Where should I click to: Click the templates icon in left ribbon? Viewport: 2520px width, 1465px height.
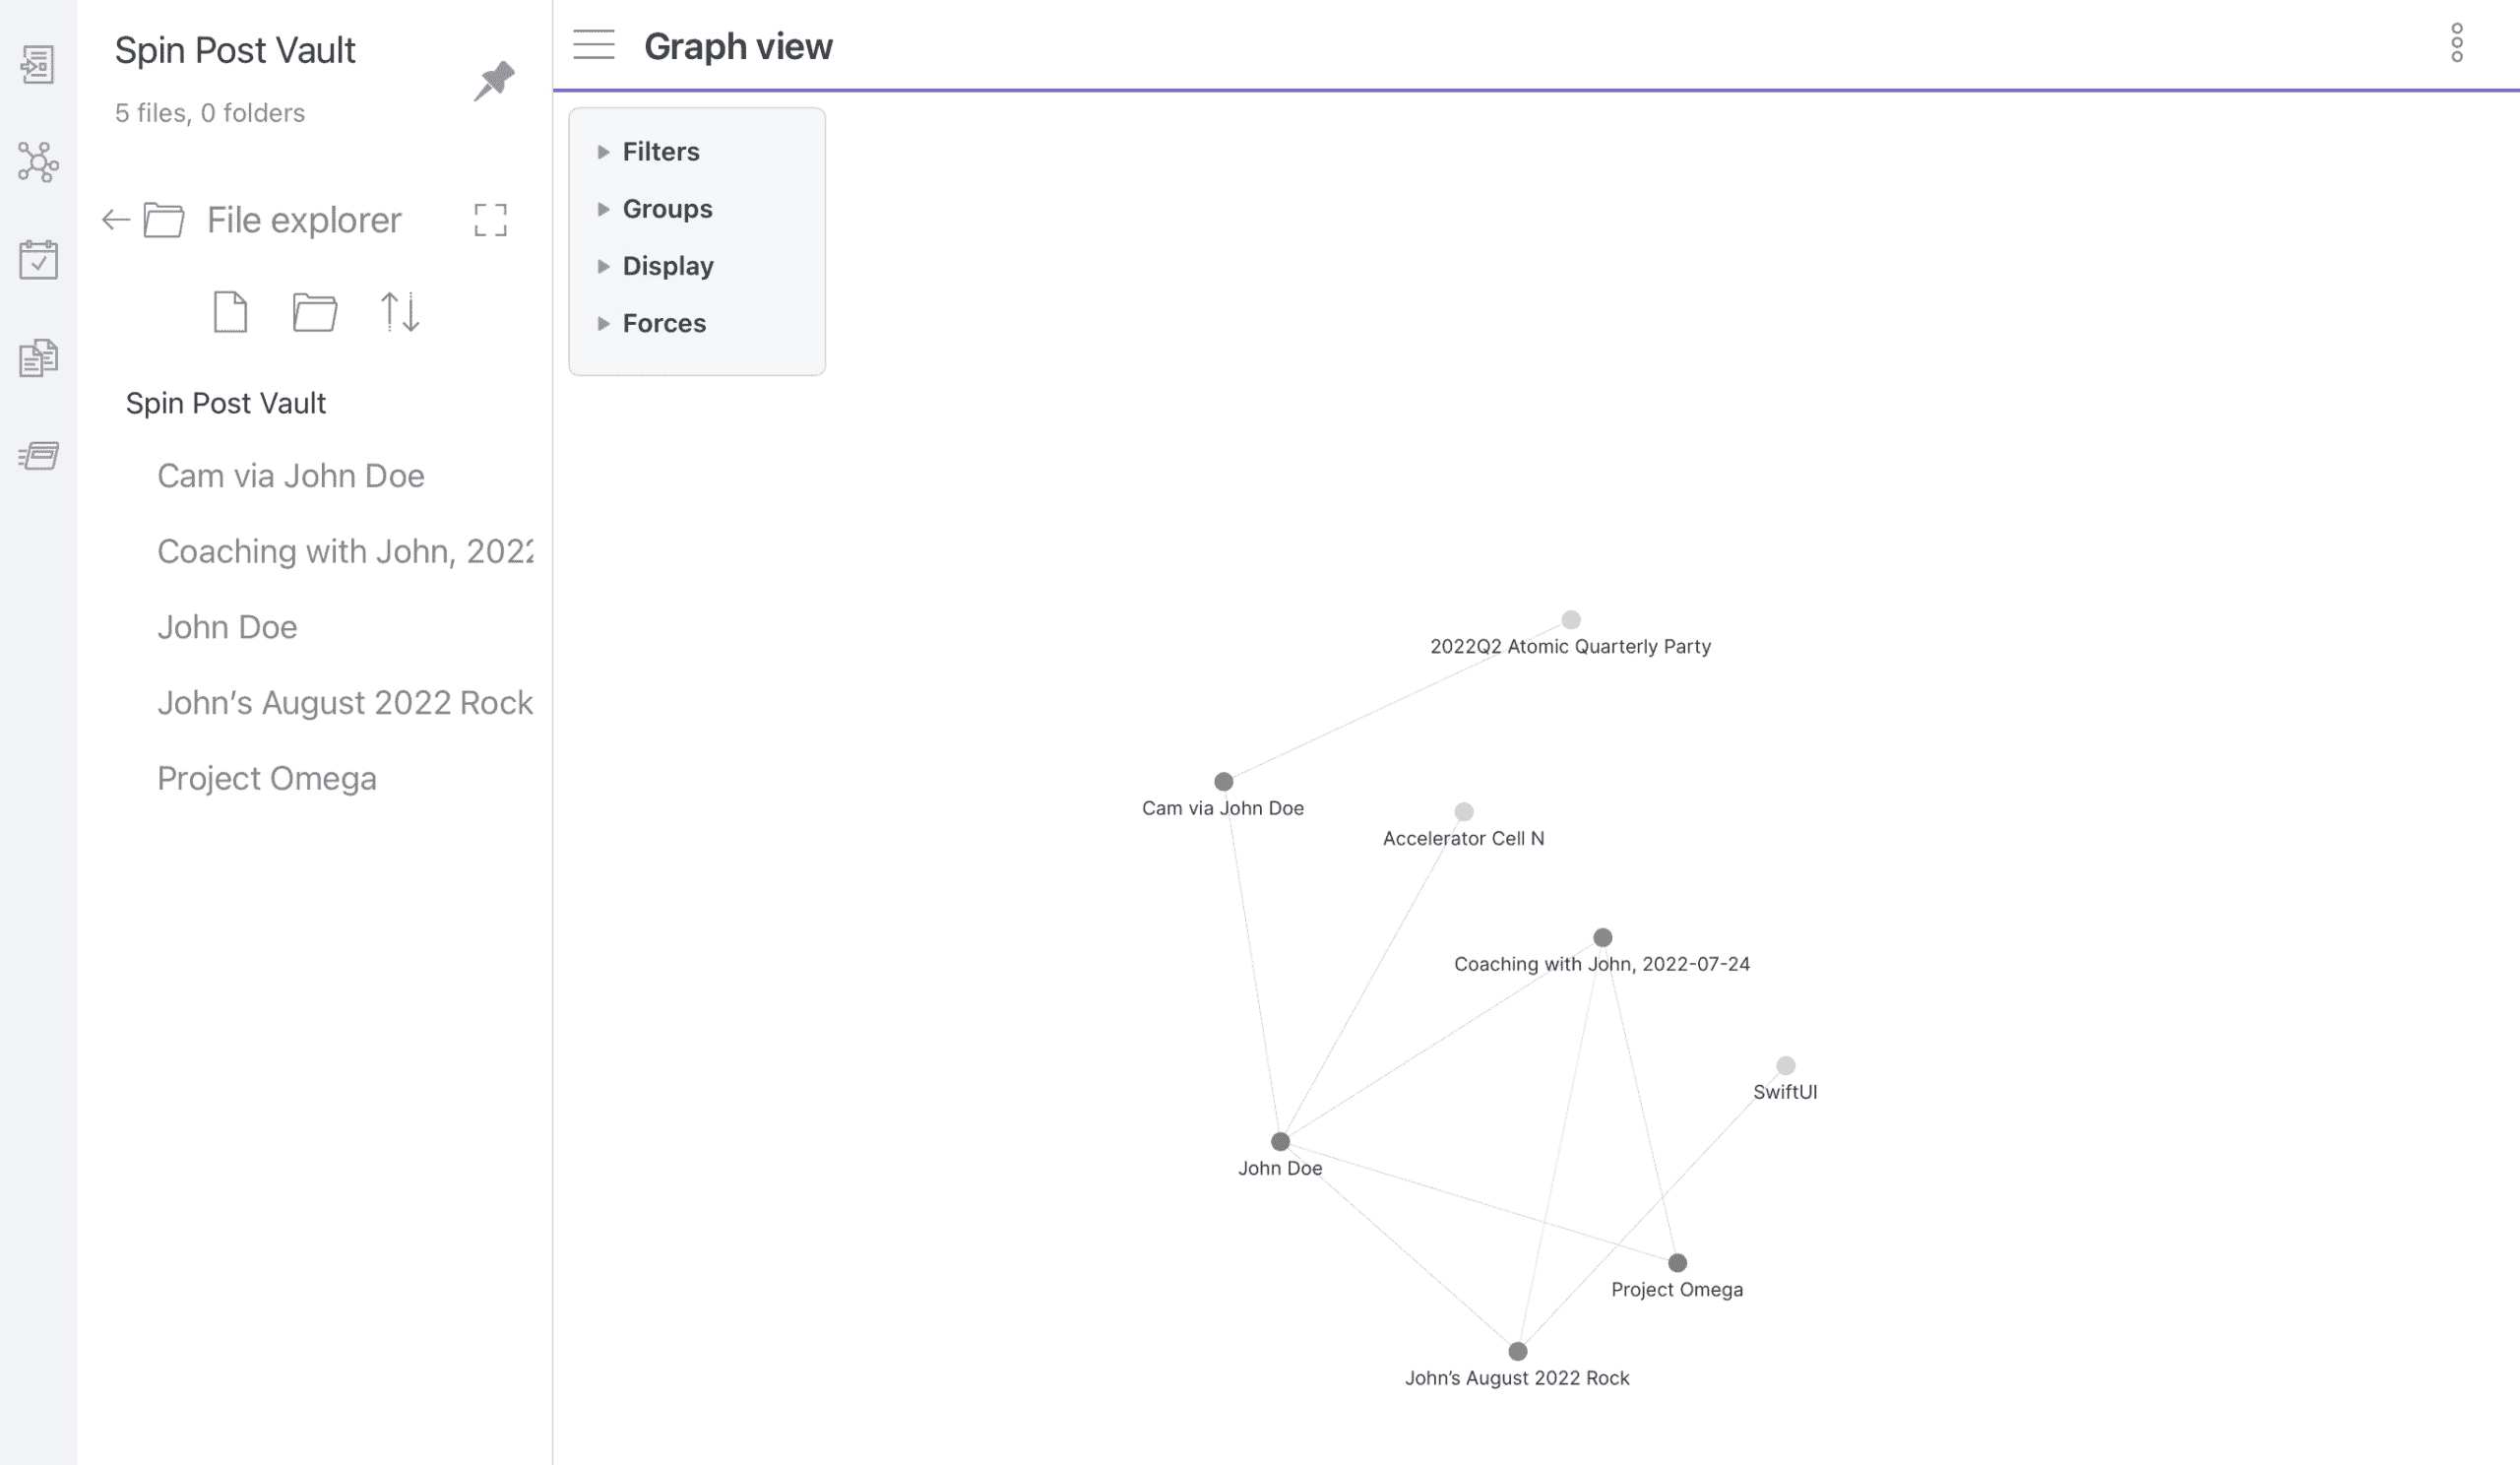click(x=38, y=358)
